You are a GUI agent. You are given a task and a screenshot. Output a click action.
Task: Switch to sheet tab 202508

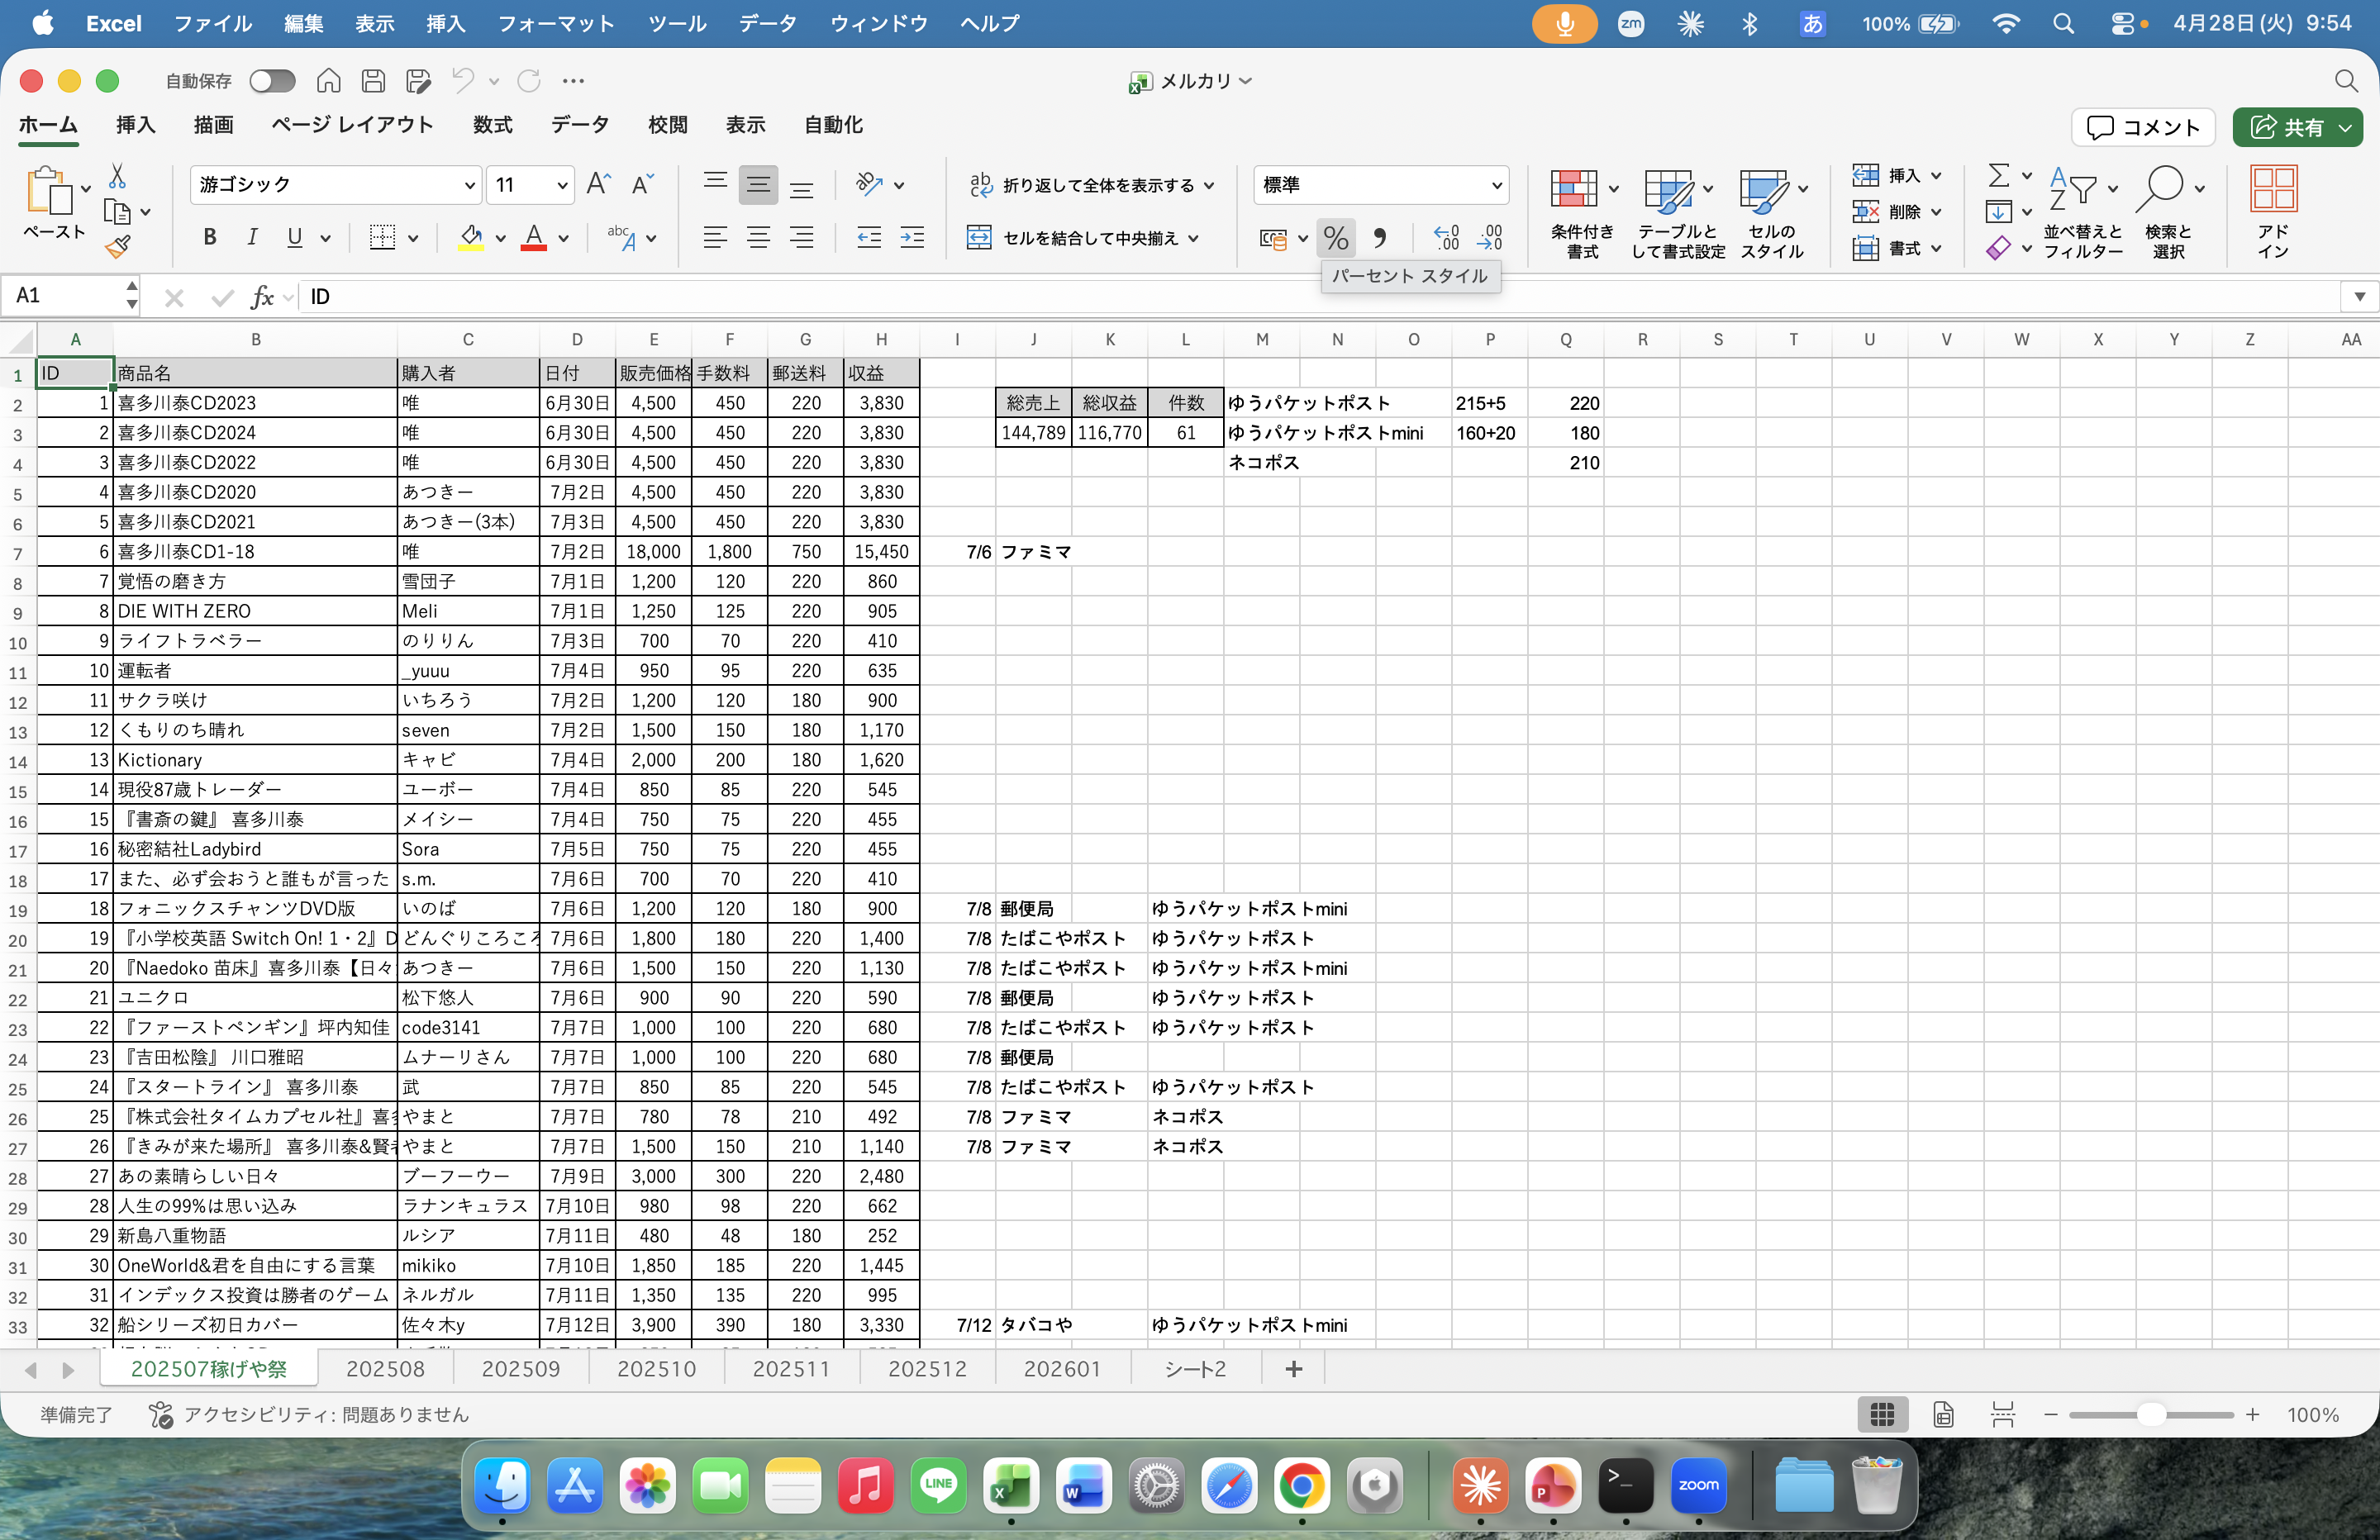click(385, 1369)
